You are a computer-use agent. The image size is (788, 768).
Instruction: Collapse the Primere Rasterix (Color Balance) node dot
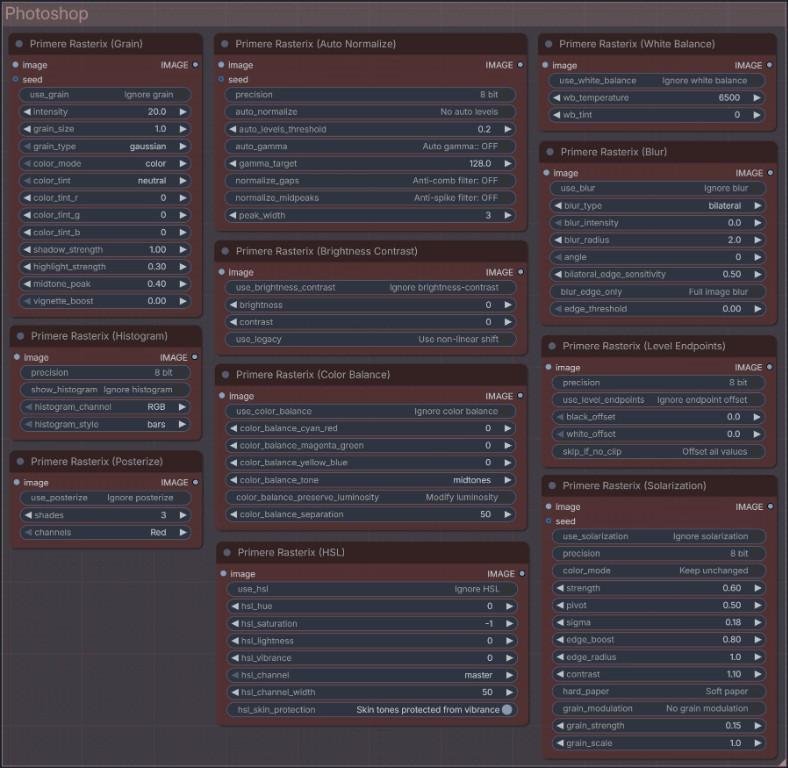coord(226,374)
